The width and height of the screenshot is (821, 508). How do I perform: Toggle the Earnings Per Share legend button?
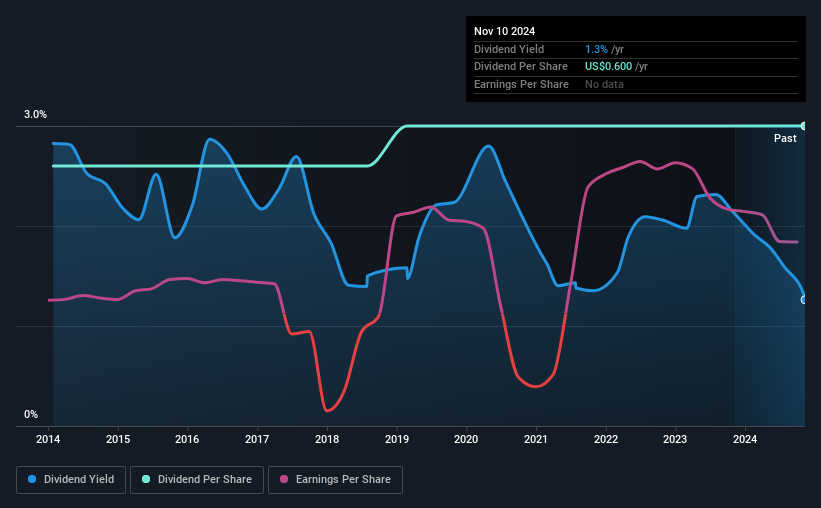335,480
